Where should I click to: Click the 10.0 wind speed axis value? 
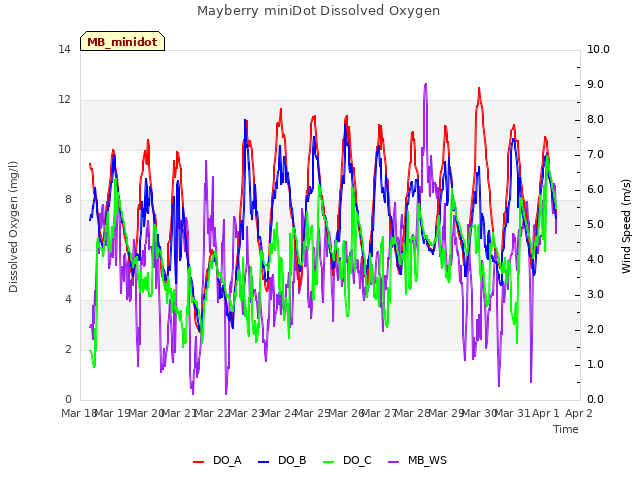click(x=598, y=50)
